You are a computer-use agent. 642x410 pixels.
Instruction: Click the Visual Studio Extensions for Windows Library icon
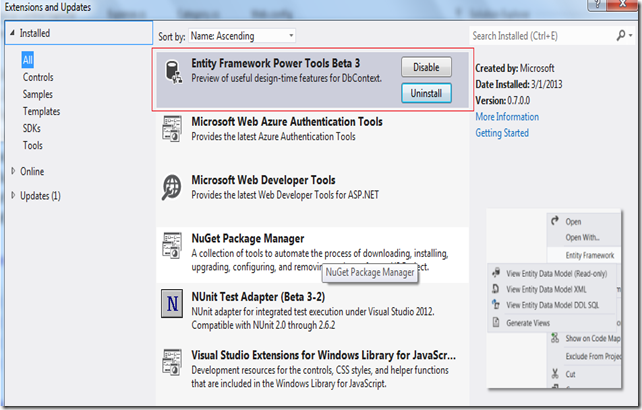tap(172, 362)
